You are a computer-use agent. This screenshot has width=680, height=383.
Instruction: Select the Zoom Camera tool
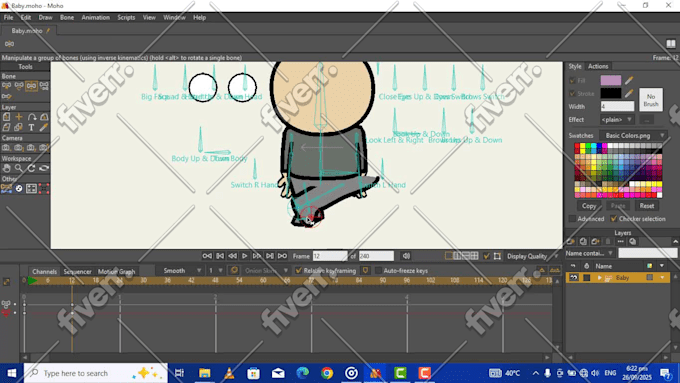[x=19, y=148]
